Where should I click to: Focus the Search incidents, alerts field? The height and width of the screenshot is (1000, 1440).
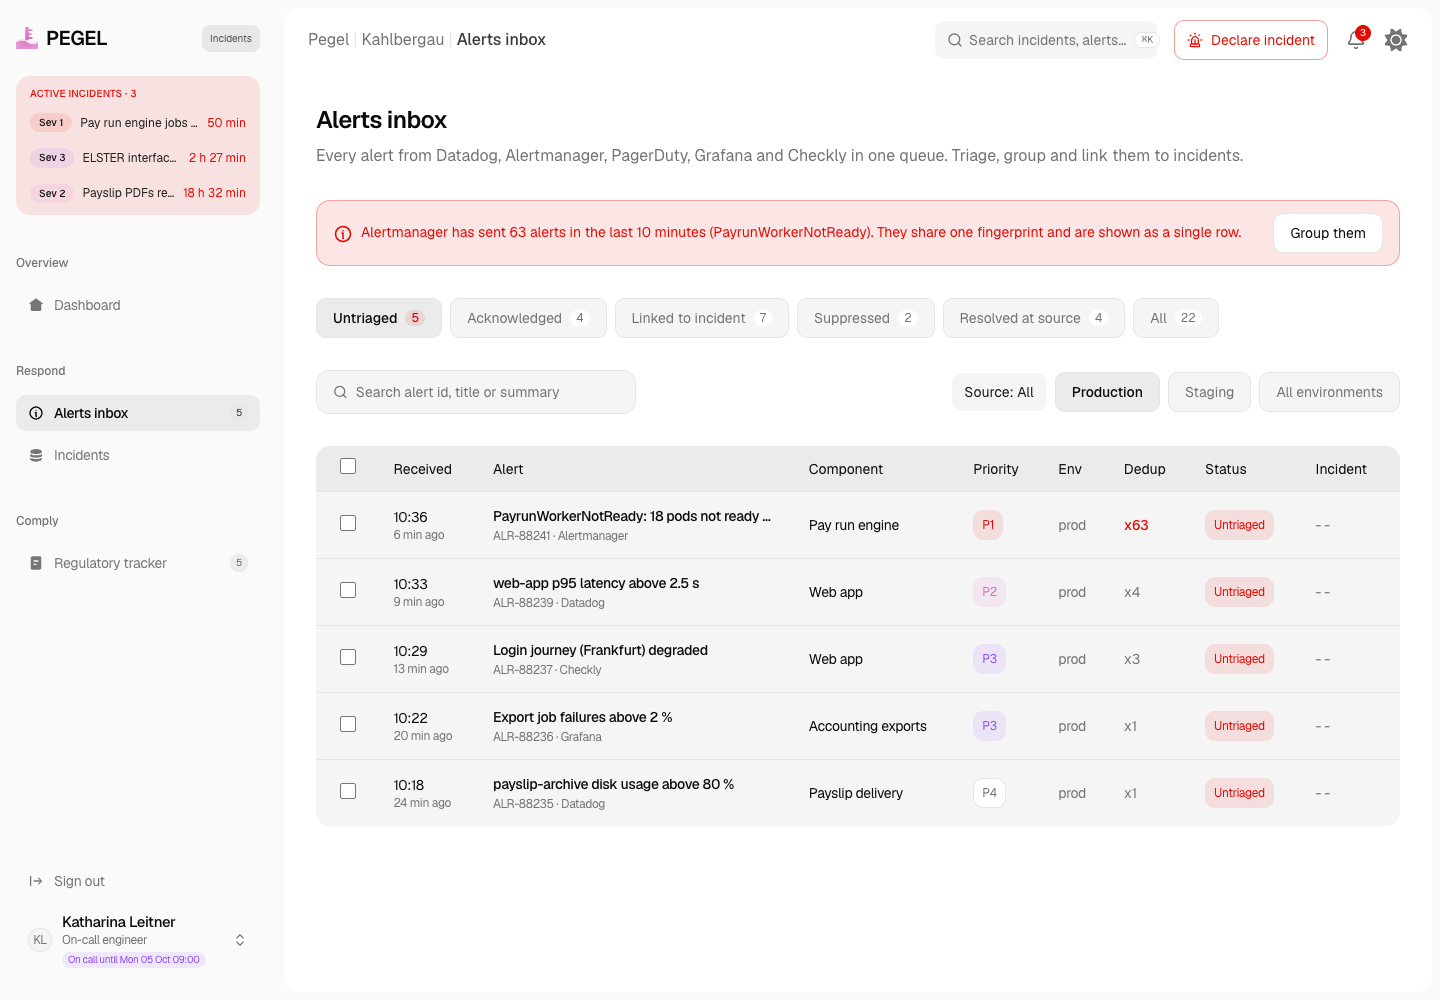tap(1046, 40)
